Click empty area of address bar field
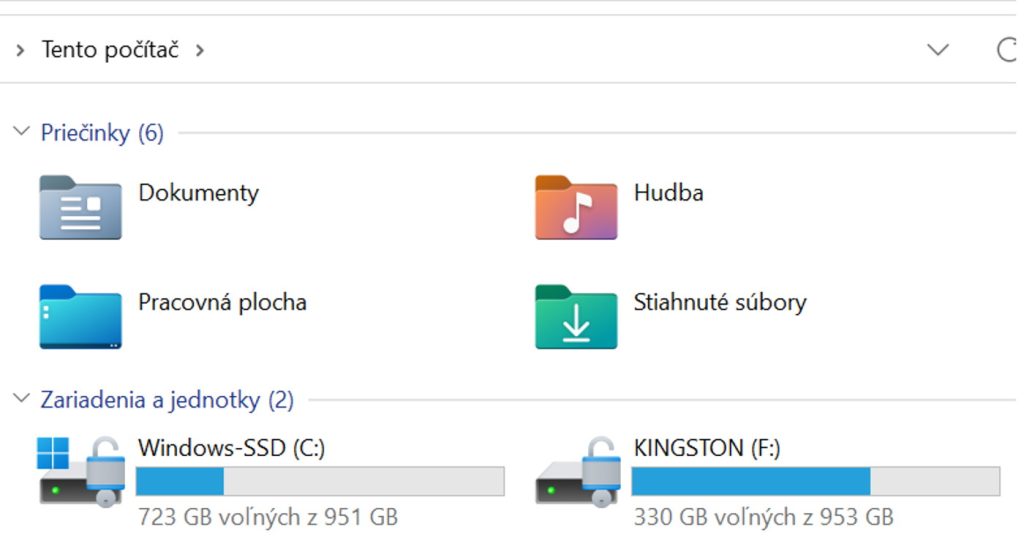 tap(562, 50)
